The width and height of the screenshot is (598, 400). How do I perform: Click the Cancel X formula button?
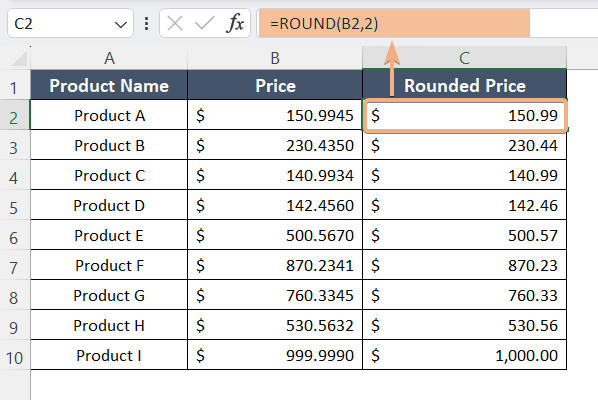[x=175, y=24]
